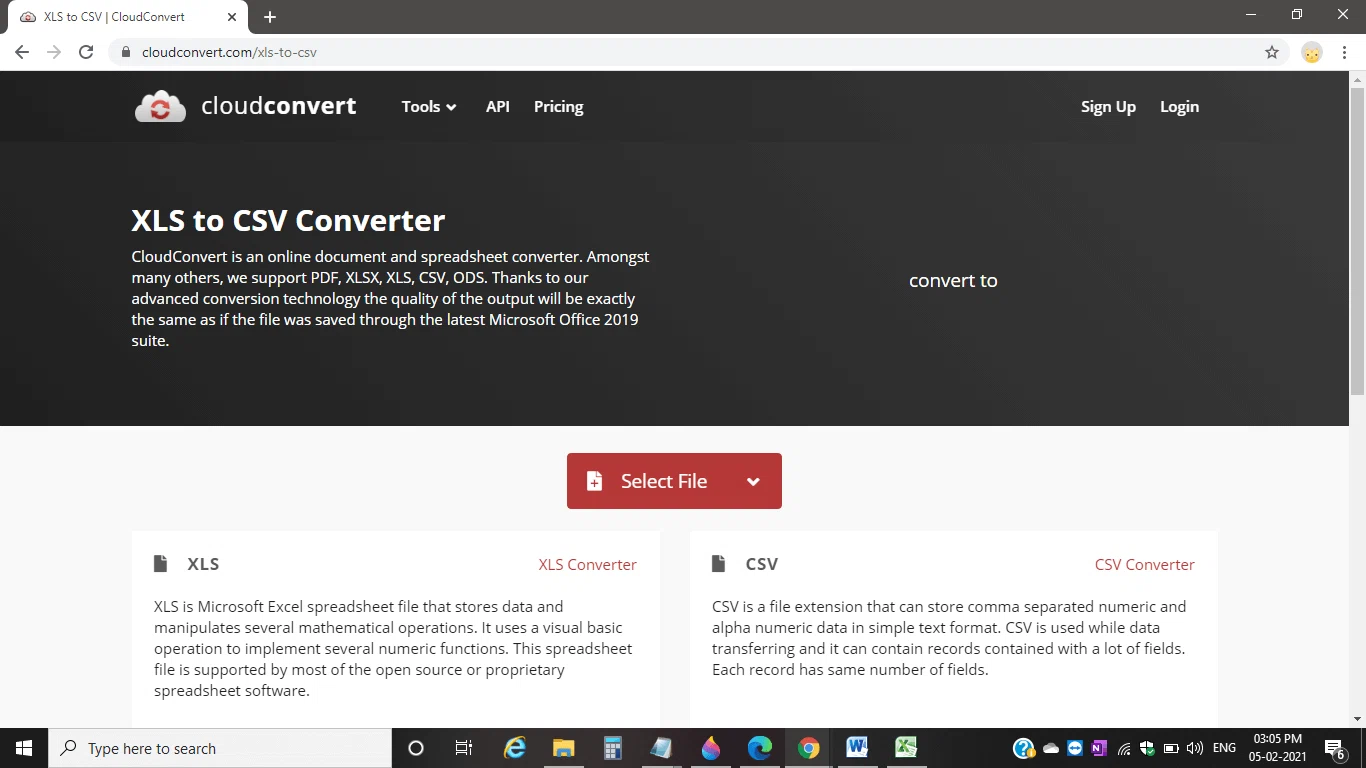Open the Calculator app in taskbar

click(613, 748)
